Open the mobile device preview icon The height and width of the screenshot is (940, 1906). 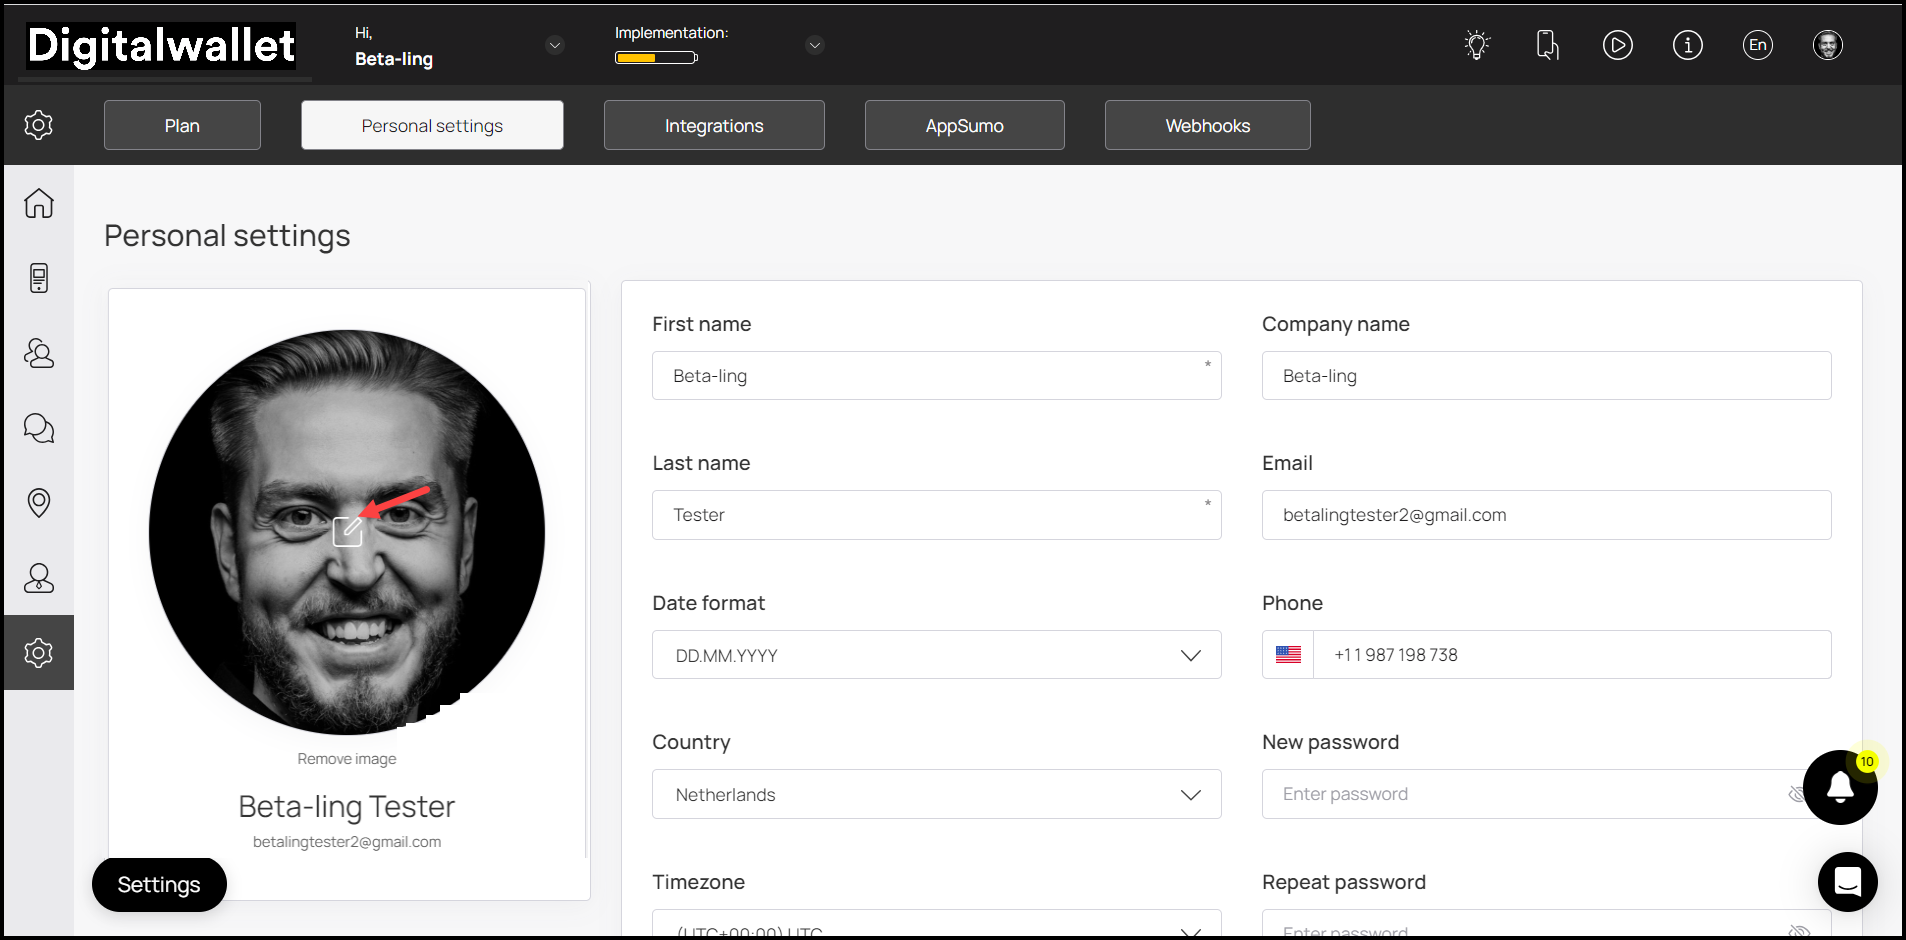tap(1547, 45)
